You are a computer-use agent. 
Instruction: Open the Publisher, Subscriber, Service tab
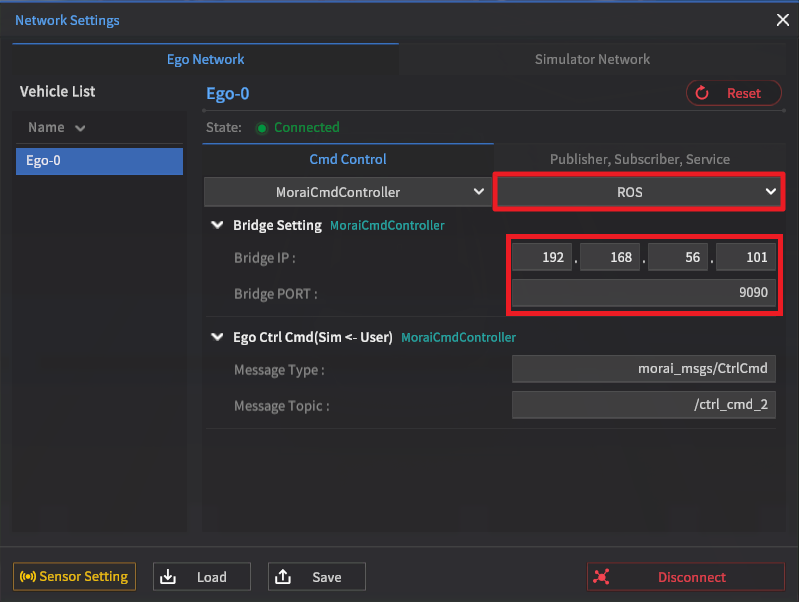coord(639,159)
